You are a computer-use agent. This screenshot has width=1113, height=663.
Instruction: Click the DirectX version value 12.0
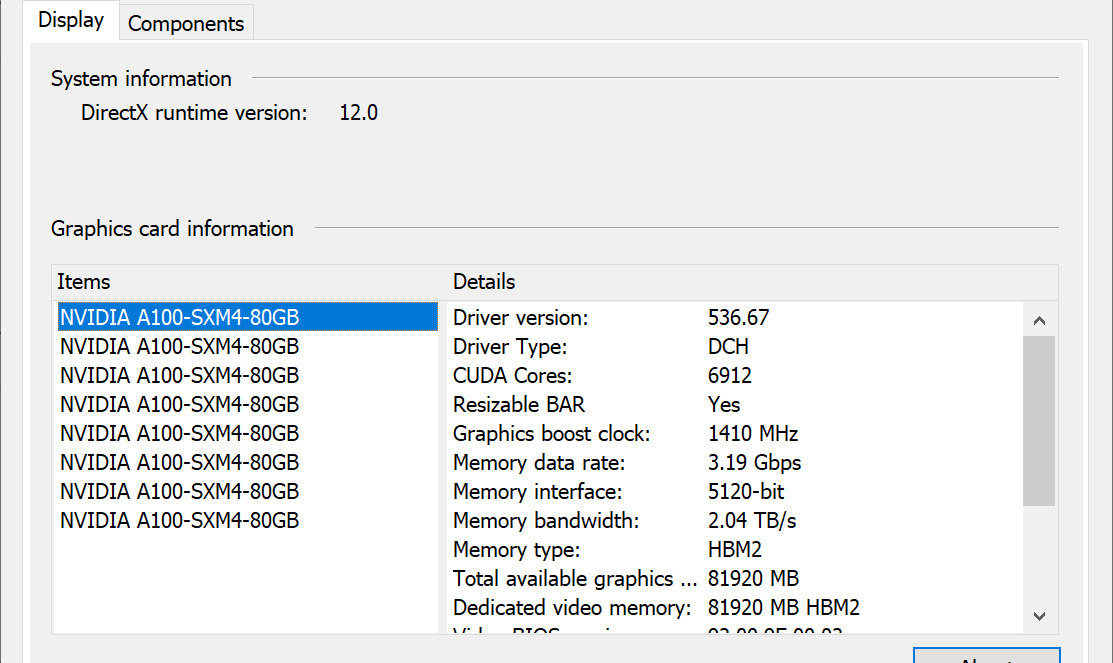click(x=358, y=113)
